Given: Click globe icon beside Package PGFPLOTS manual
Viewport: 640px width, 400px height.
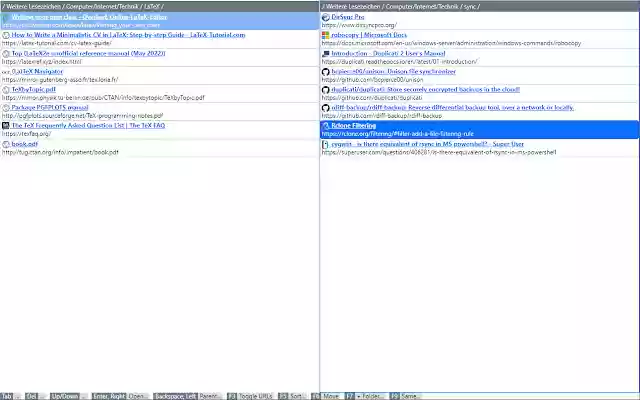Looking at the screenshot, I should pos(6,108).
